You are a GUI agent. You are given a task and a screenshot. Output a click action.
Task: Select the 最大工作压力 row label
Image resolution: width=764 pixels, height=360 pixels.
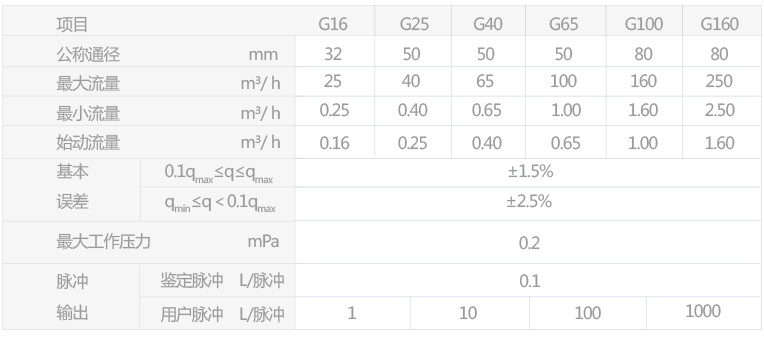(103, 241)
